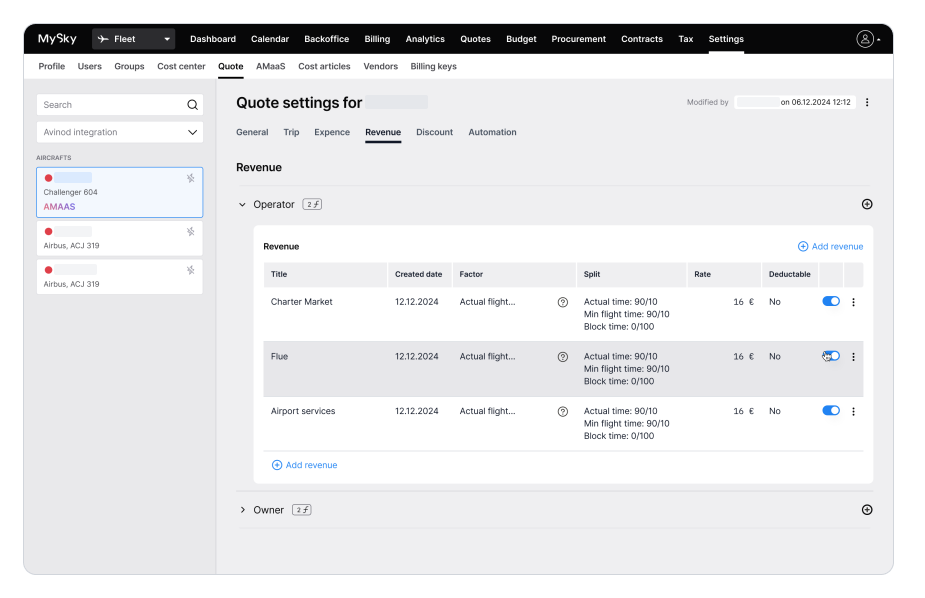Click Add revenue link below the table
Image resolution: width=925 pixels, height=598 pixels.
[x=305, y=465]
